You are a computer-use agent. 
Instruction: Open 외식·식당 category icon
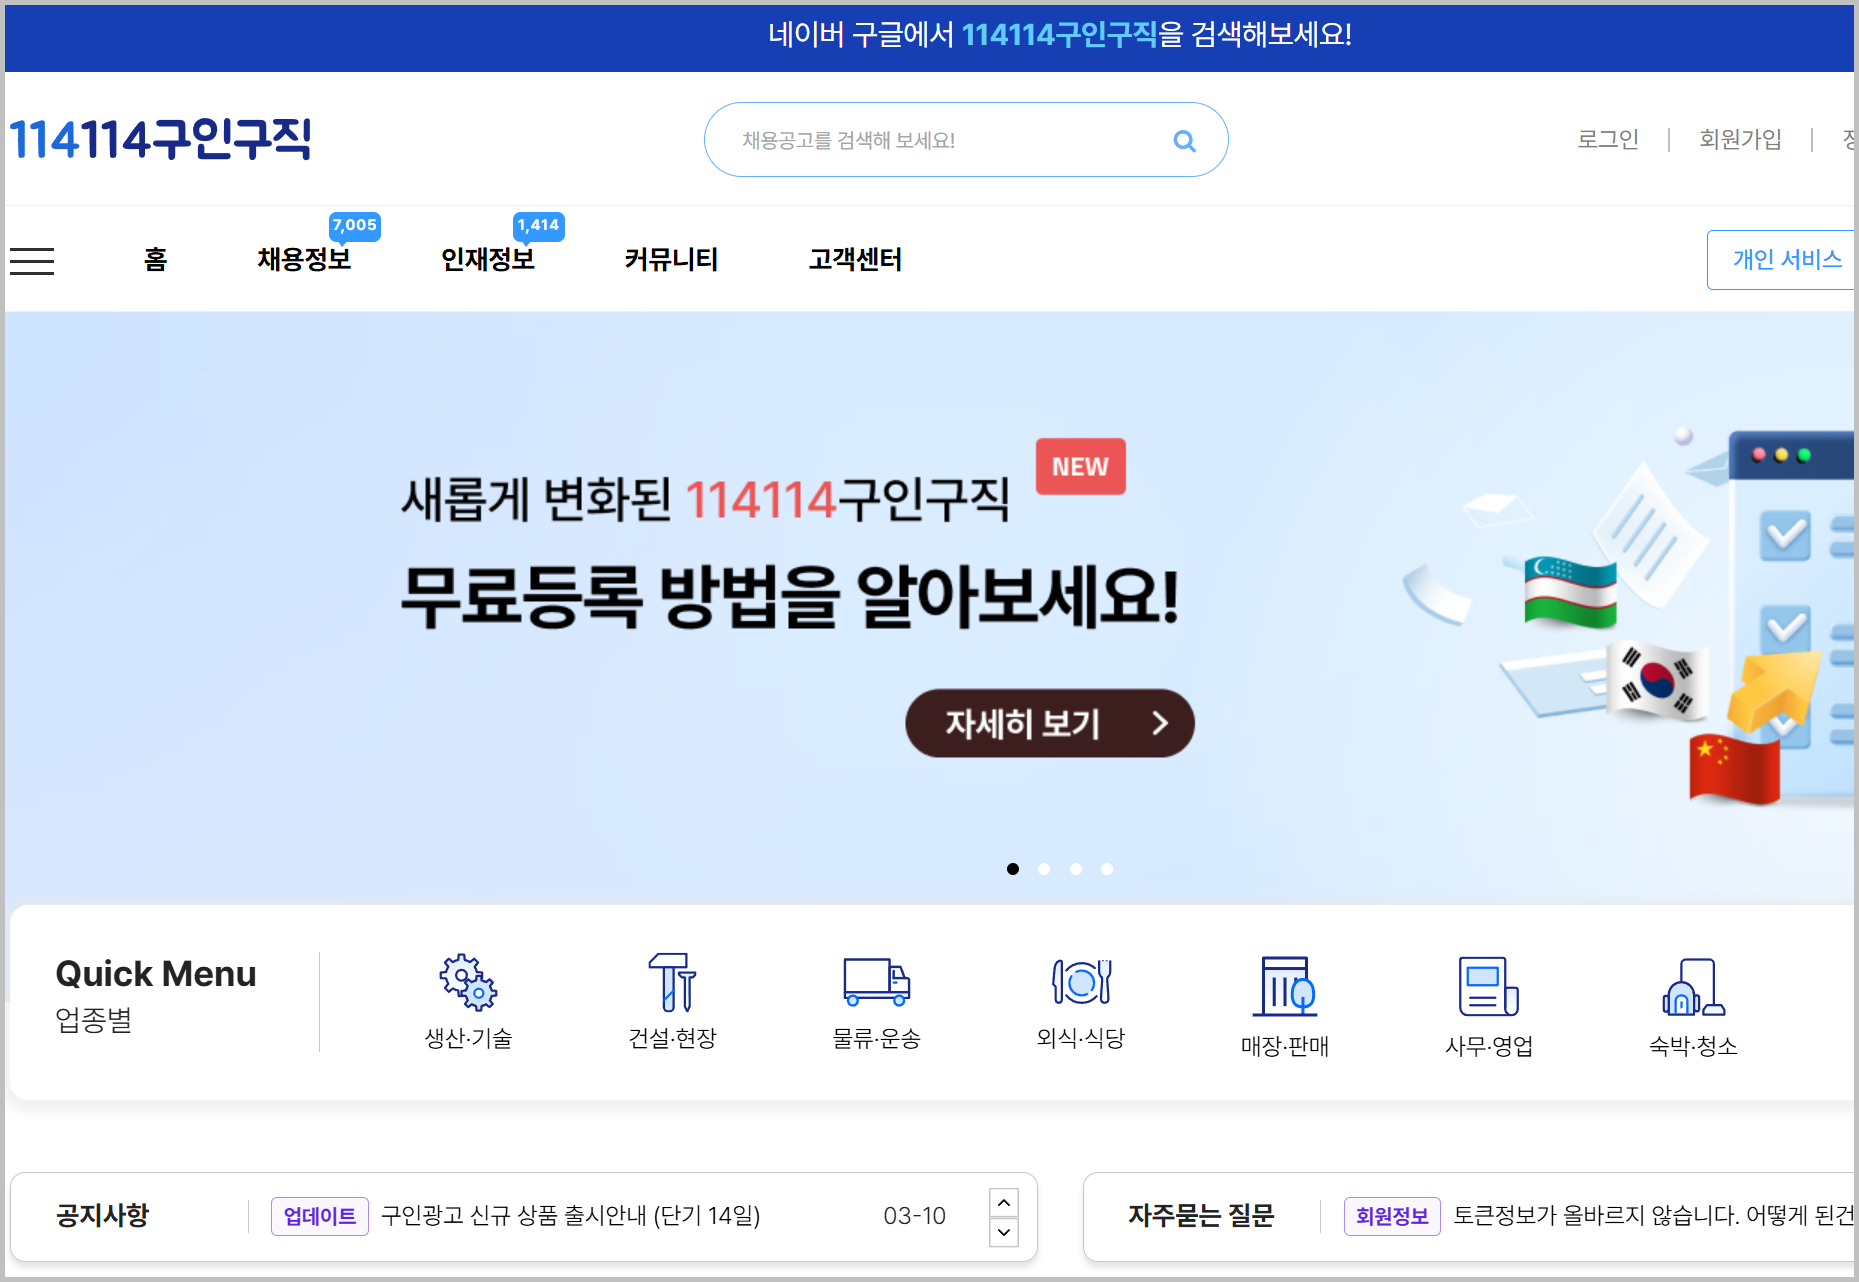pos(1081,981)
